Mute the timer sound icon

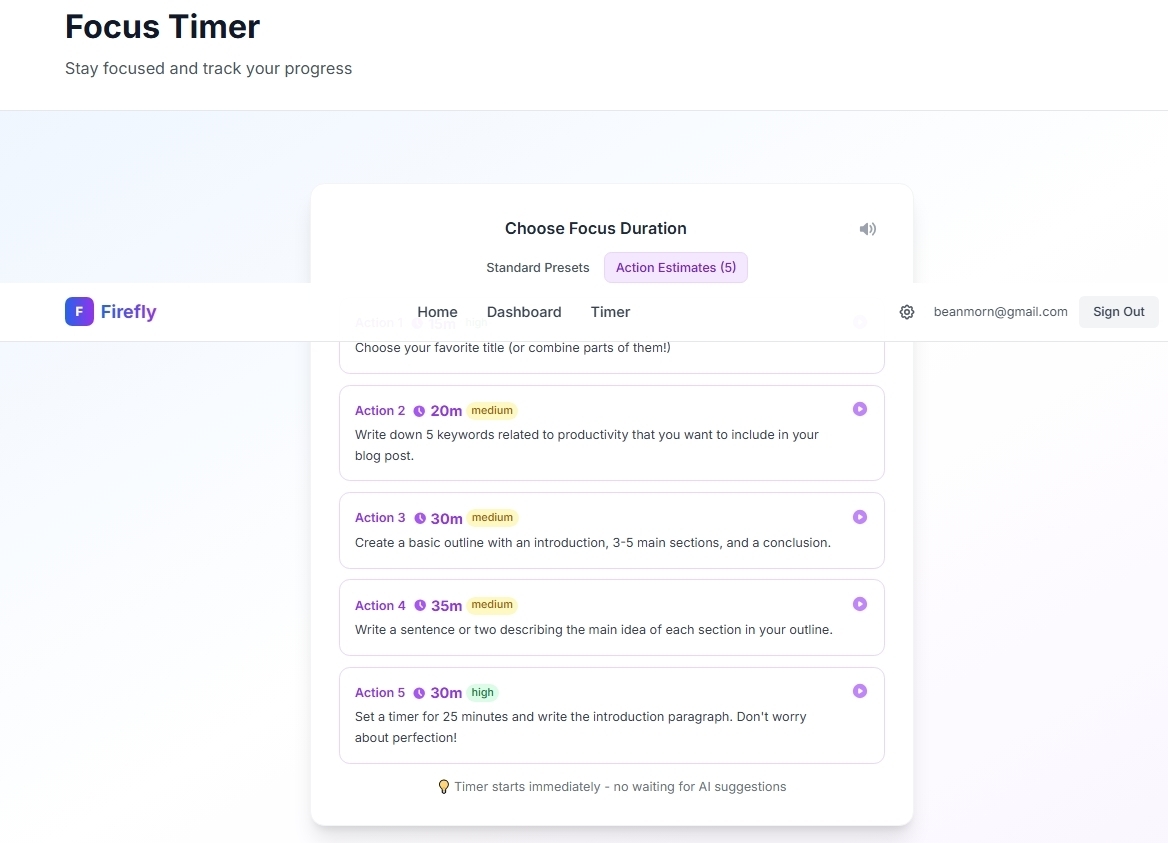click(868, 228)
